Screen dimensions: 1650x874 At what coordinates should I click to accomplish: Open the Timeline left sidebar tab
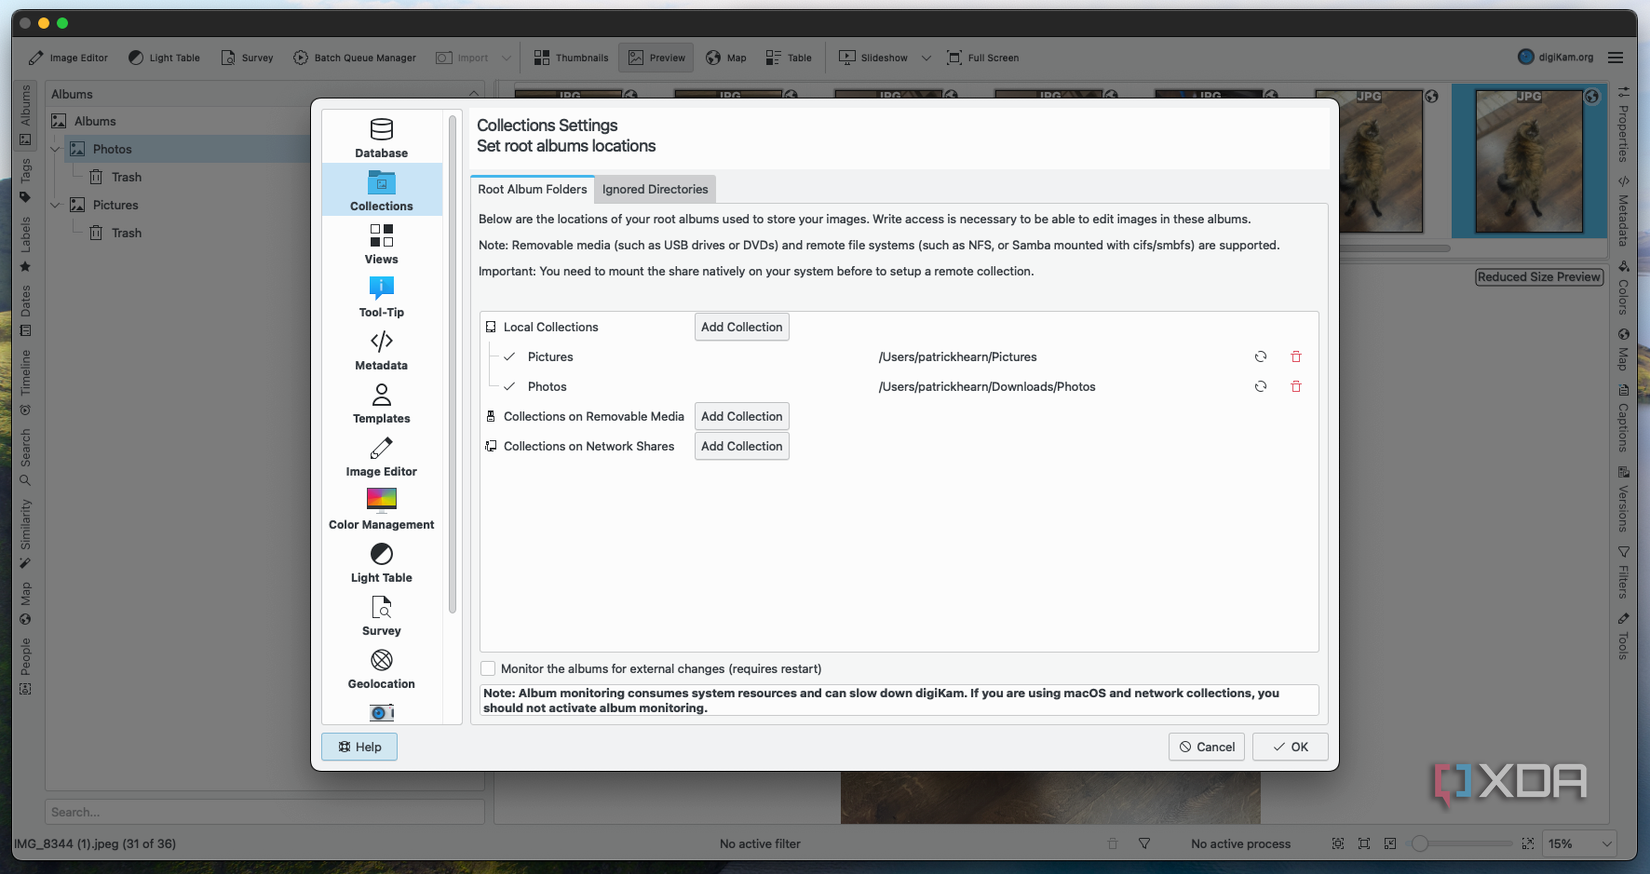pos(25,383)
